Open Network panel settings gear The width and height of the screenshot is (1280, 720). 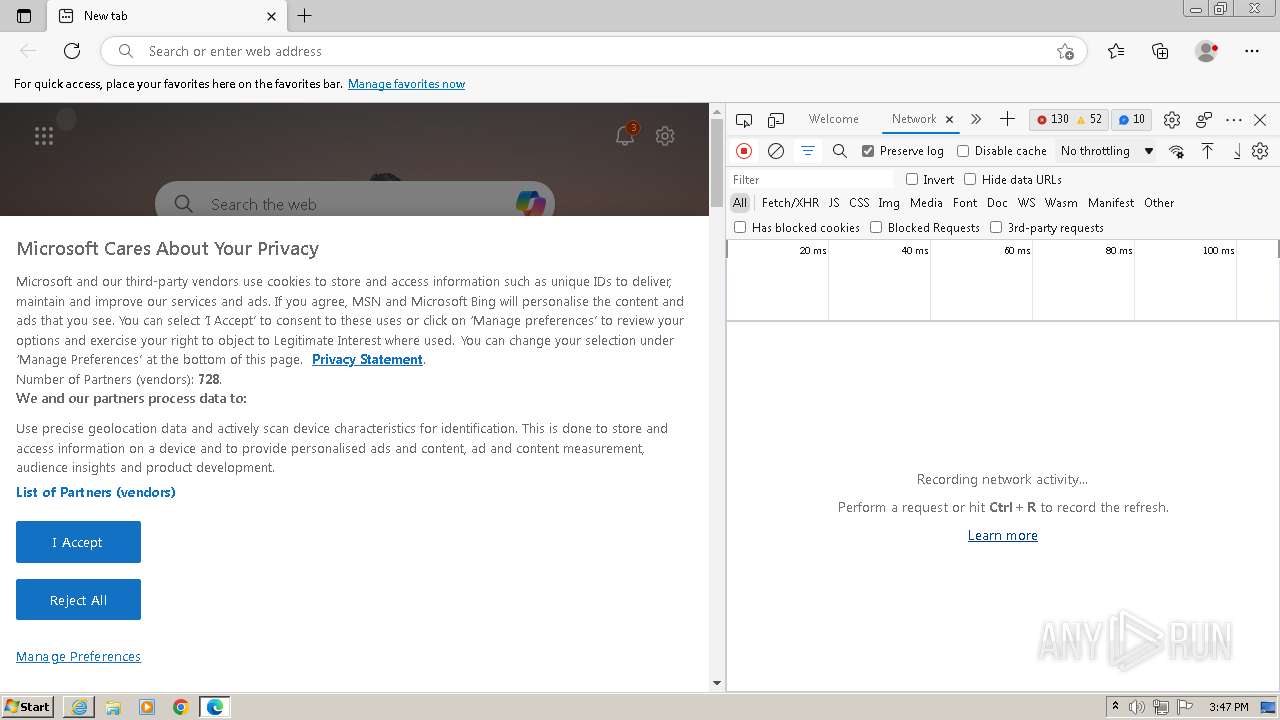point(1260,151)
